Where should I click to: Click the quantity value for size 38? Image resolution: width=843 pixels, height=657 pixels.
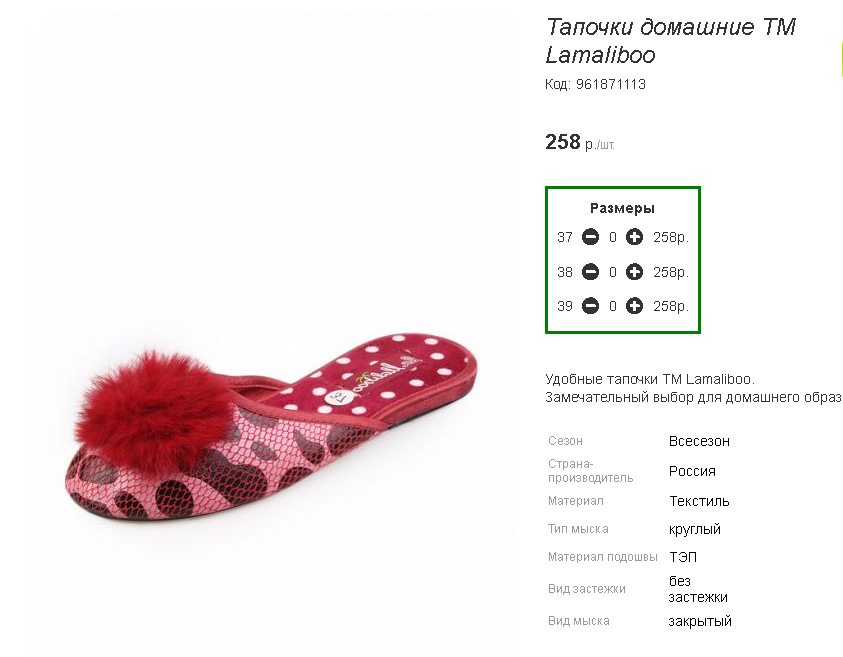(612, 273)
